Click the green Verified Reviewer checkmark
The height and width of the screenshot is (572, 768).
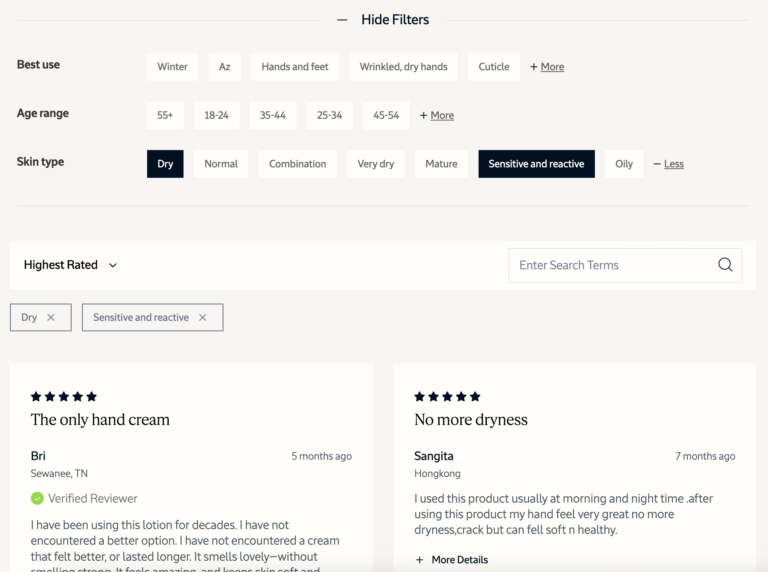[x=38, y=498]
